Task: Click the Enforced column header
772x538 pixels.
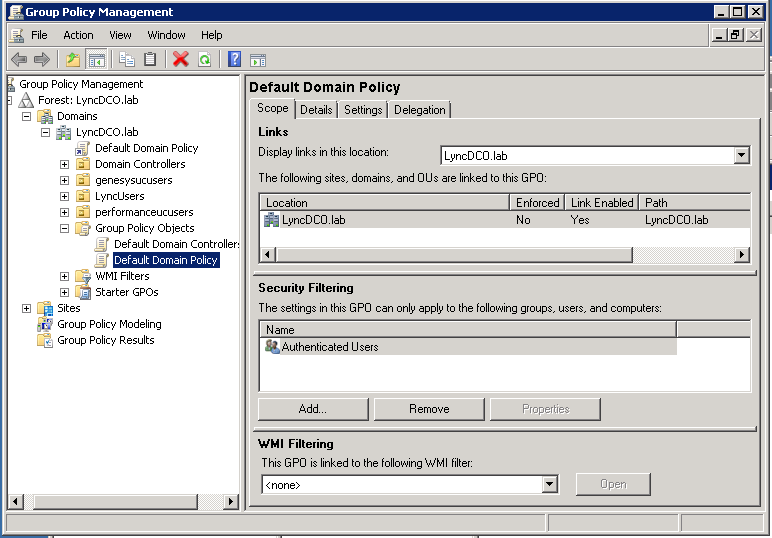Action: [537, 203]
